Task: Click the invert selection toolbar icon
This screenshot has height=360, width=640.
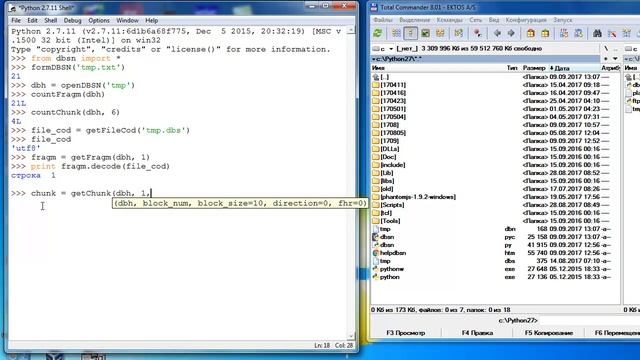Action: tap(458, 33)
